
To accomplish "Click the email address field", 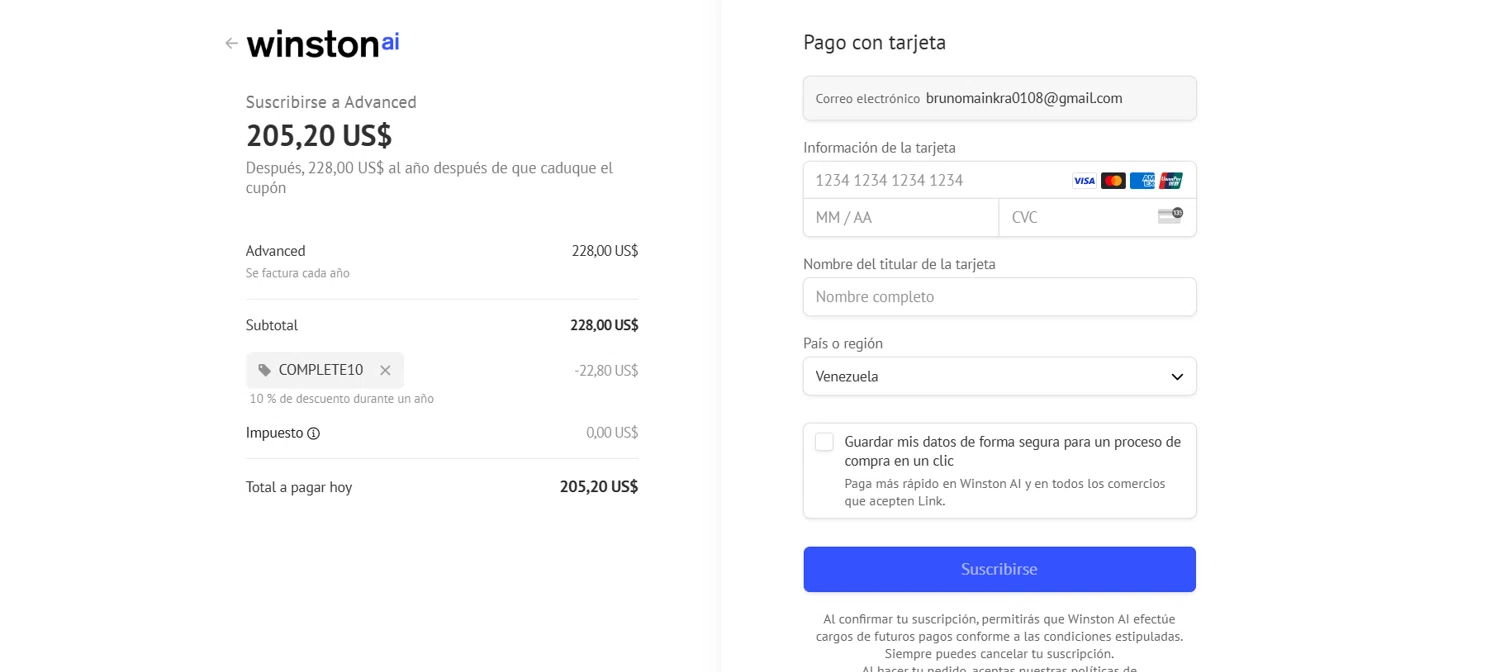I will pos(1023,98).
